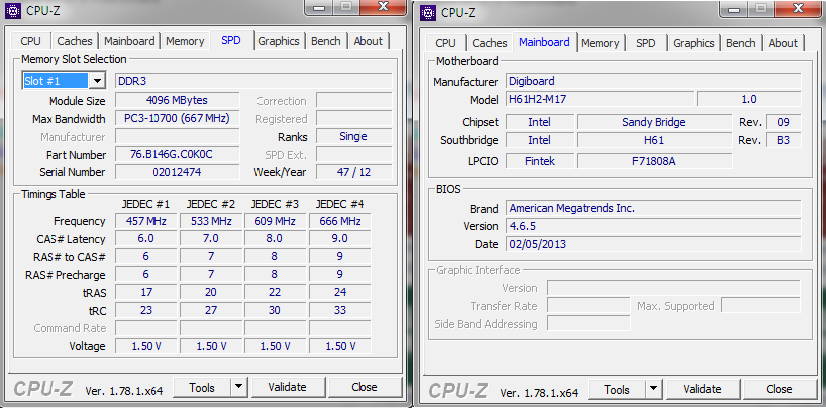Open SPD tab in right window
Image resolution: width=826 pixels, height=408 pixels.
(x=646, y=43)
